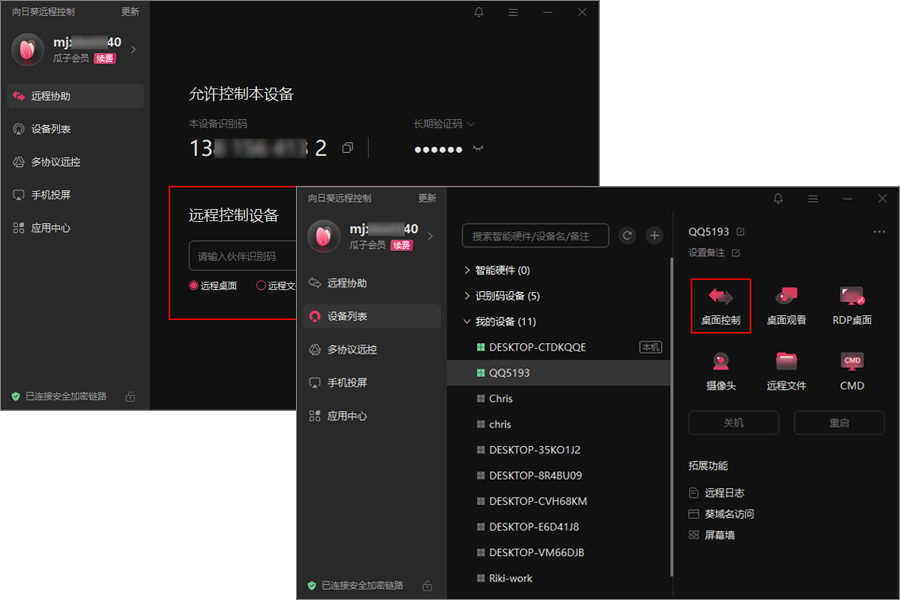Open the hamburger menu in the front window
This screenshot has width=900, height=600.
coord(813,199)
